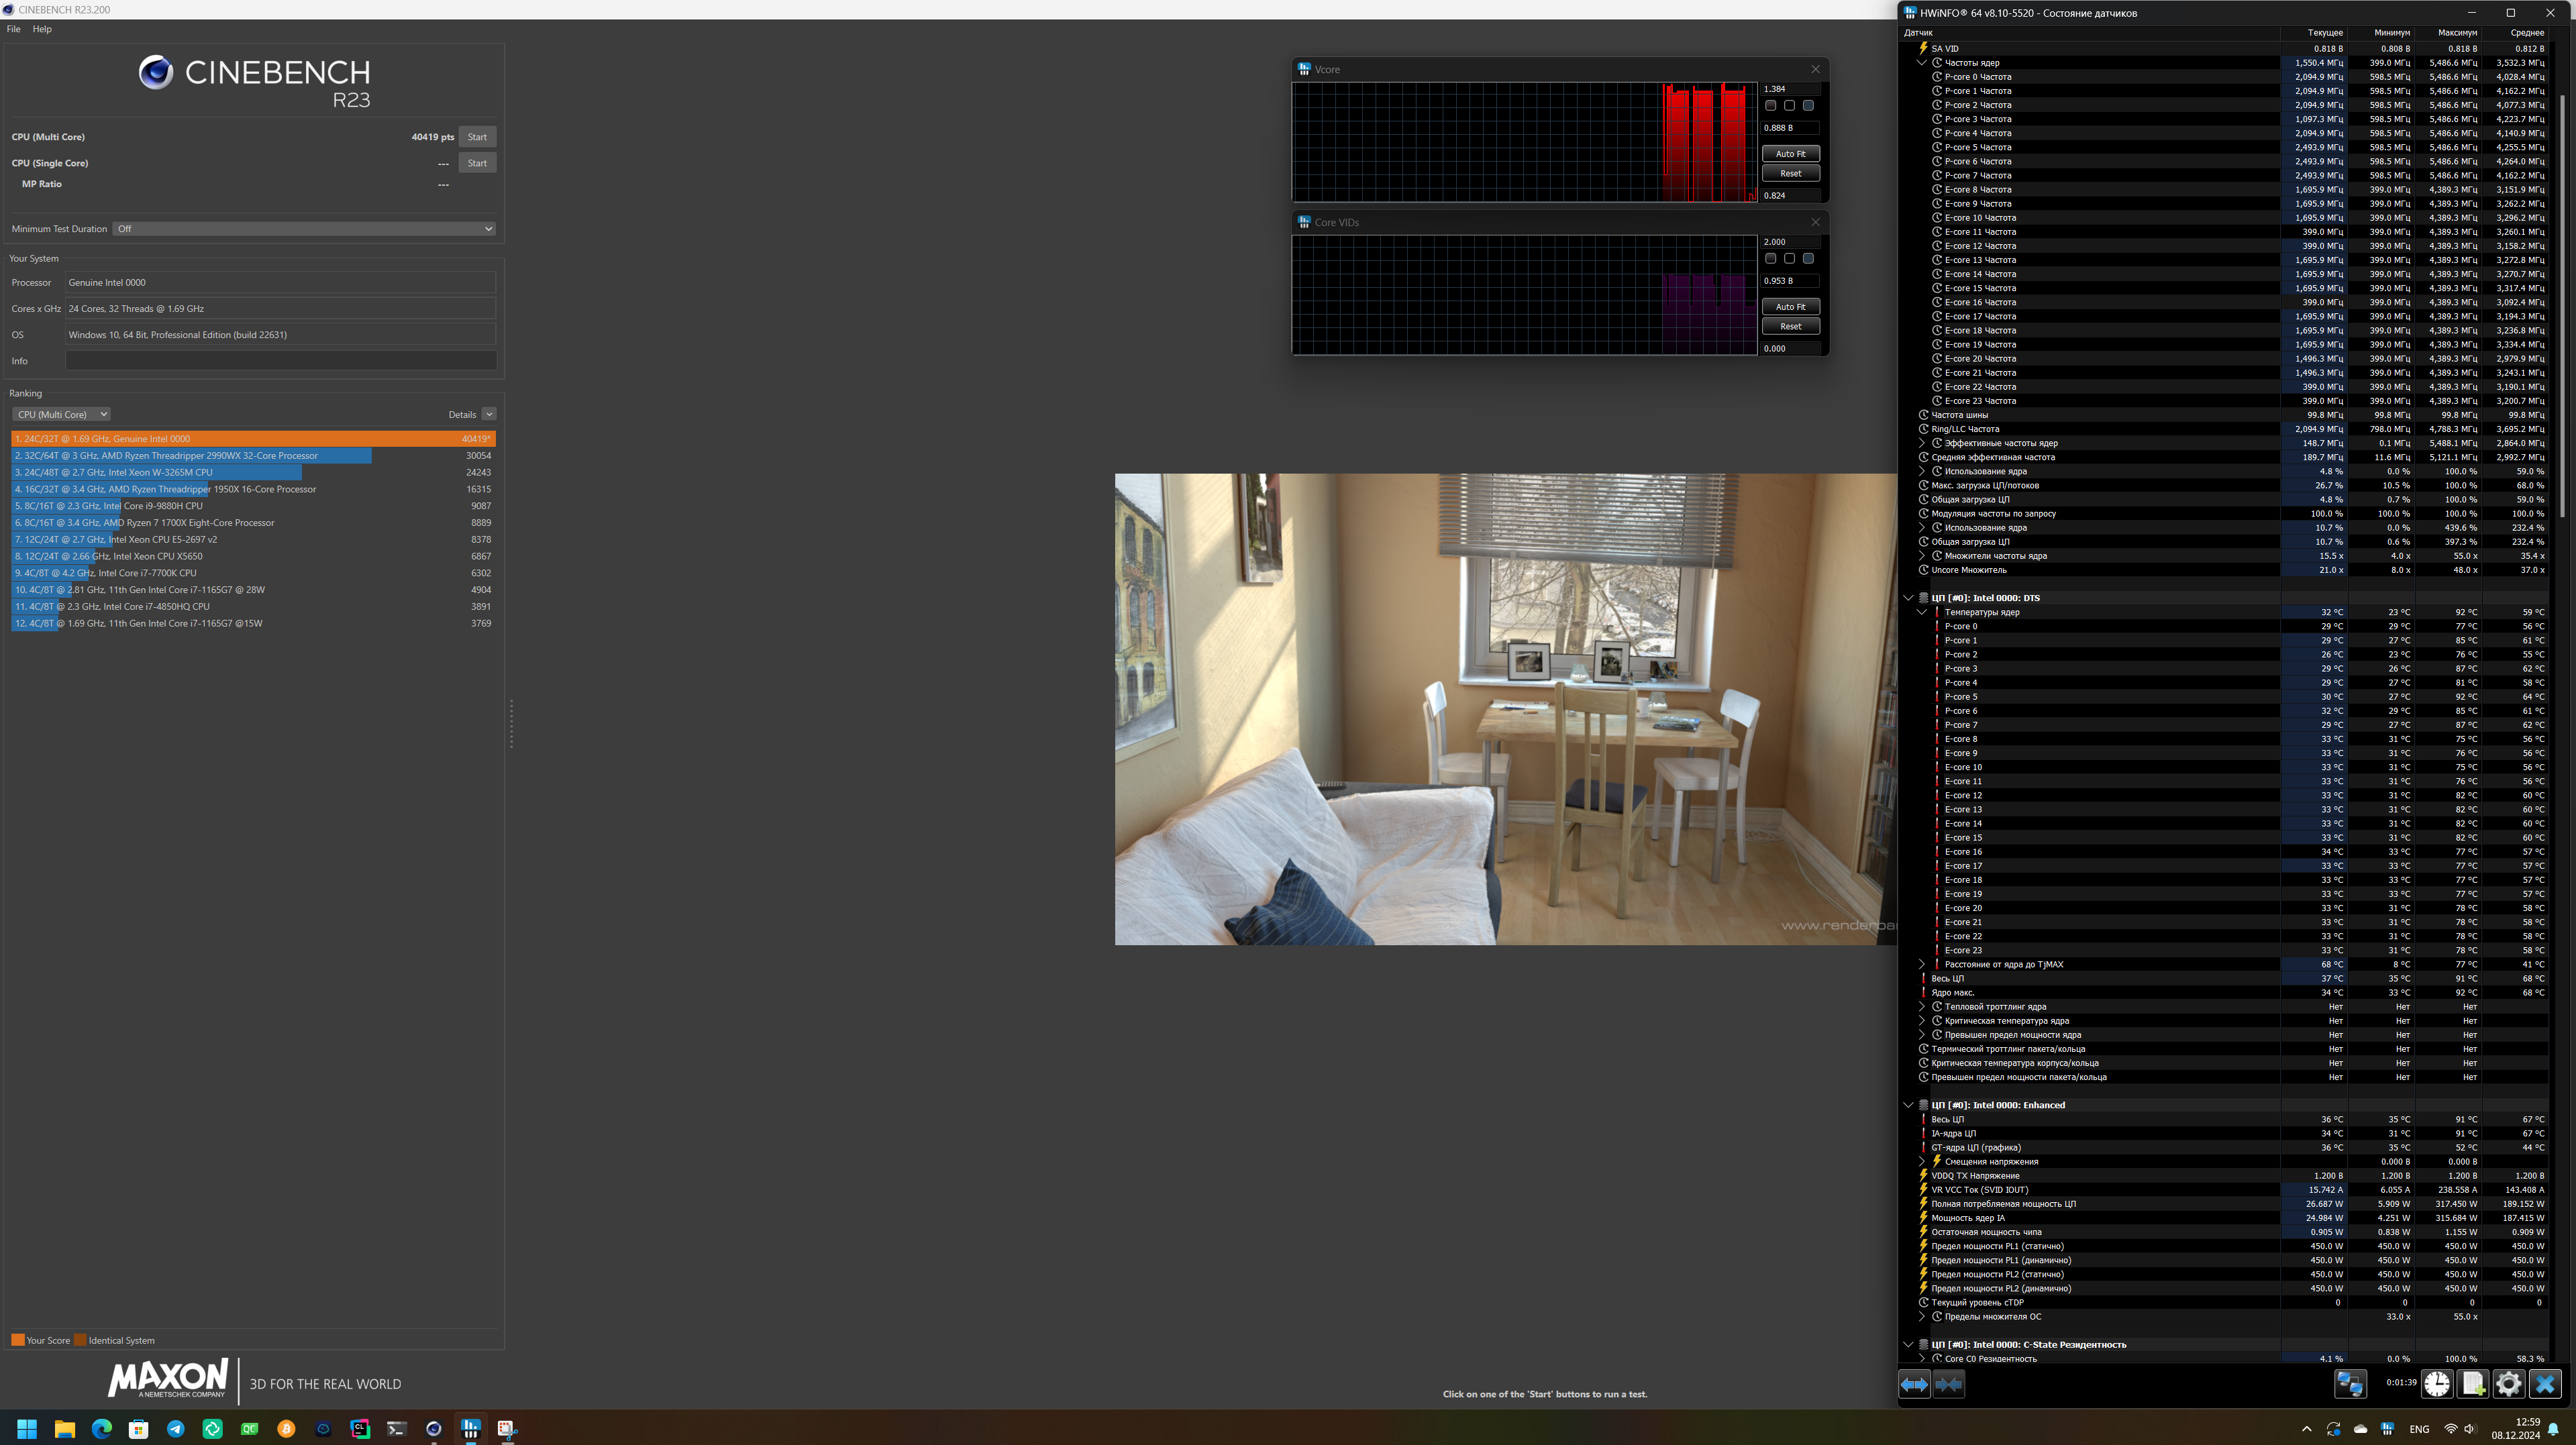
Task: Click the blue X close sensors icon
Action: [2545, 1384]
